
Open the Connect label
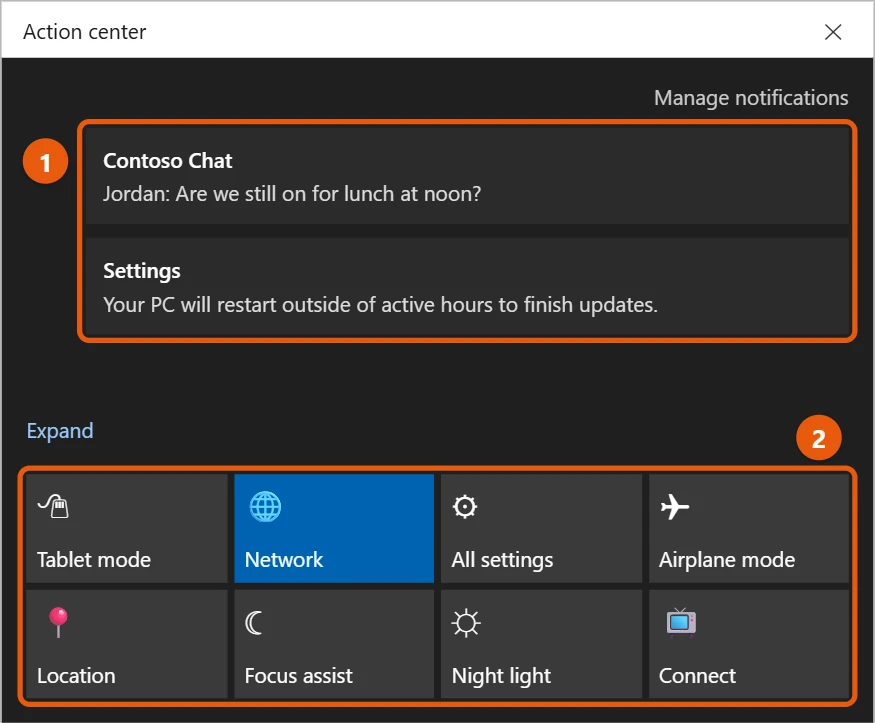pyautogui.click(x=697, y=676)
